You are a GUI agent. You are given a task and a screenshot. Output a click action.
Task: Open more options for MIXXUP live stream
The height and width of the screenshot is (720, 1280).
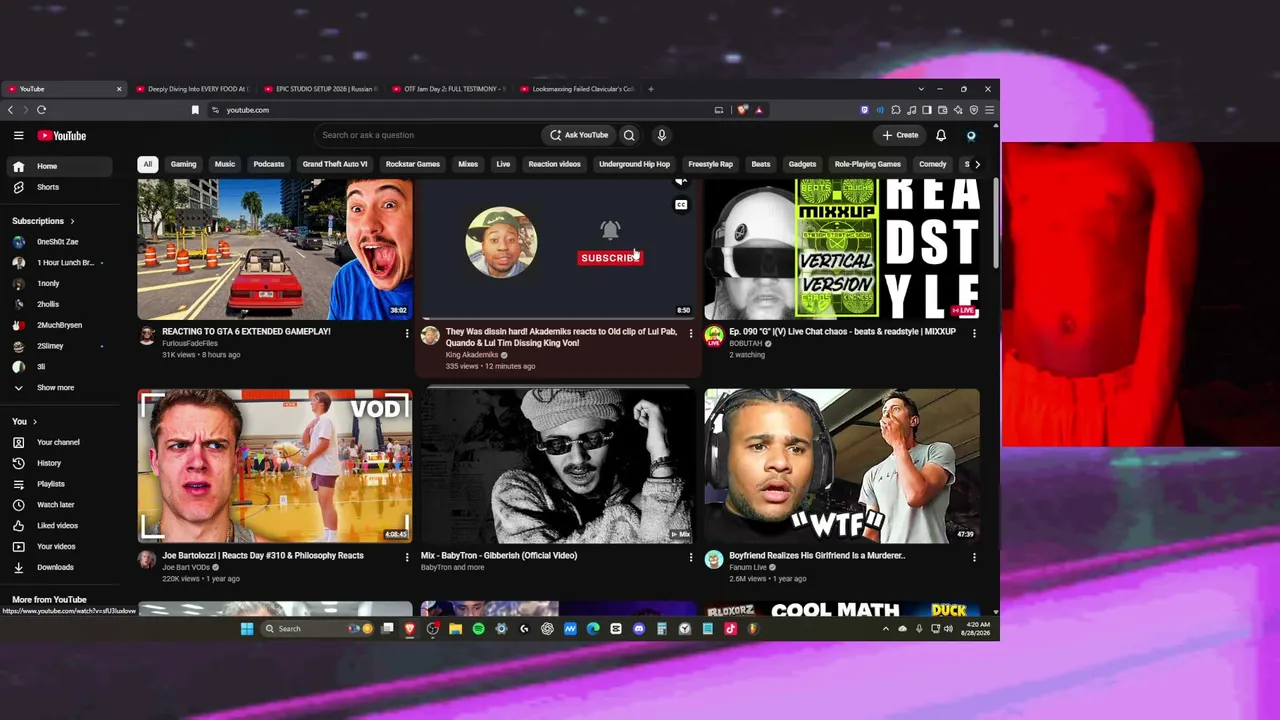coord(974,333)
